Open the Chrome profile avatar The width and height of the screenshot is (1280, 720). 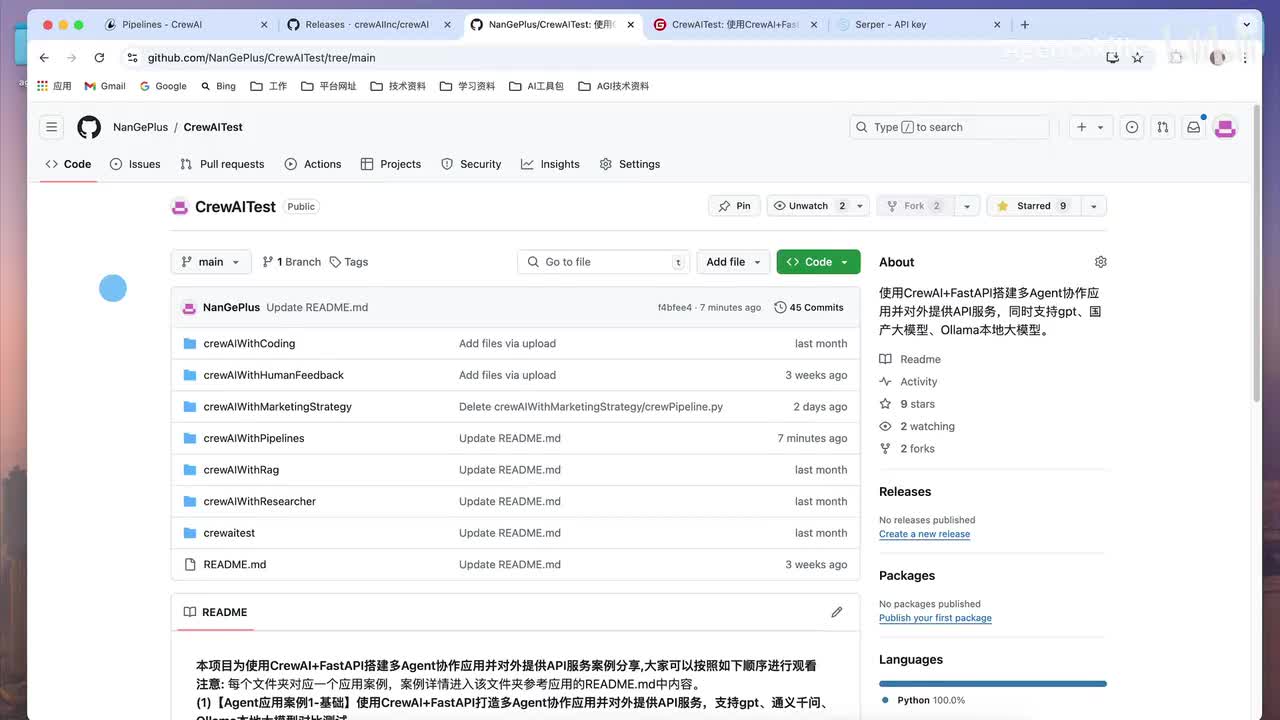[1217, 58]
